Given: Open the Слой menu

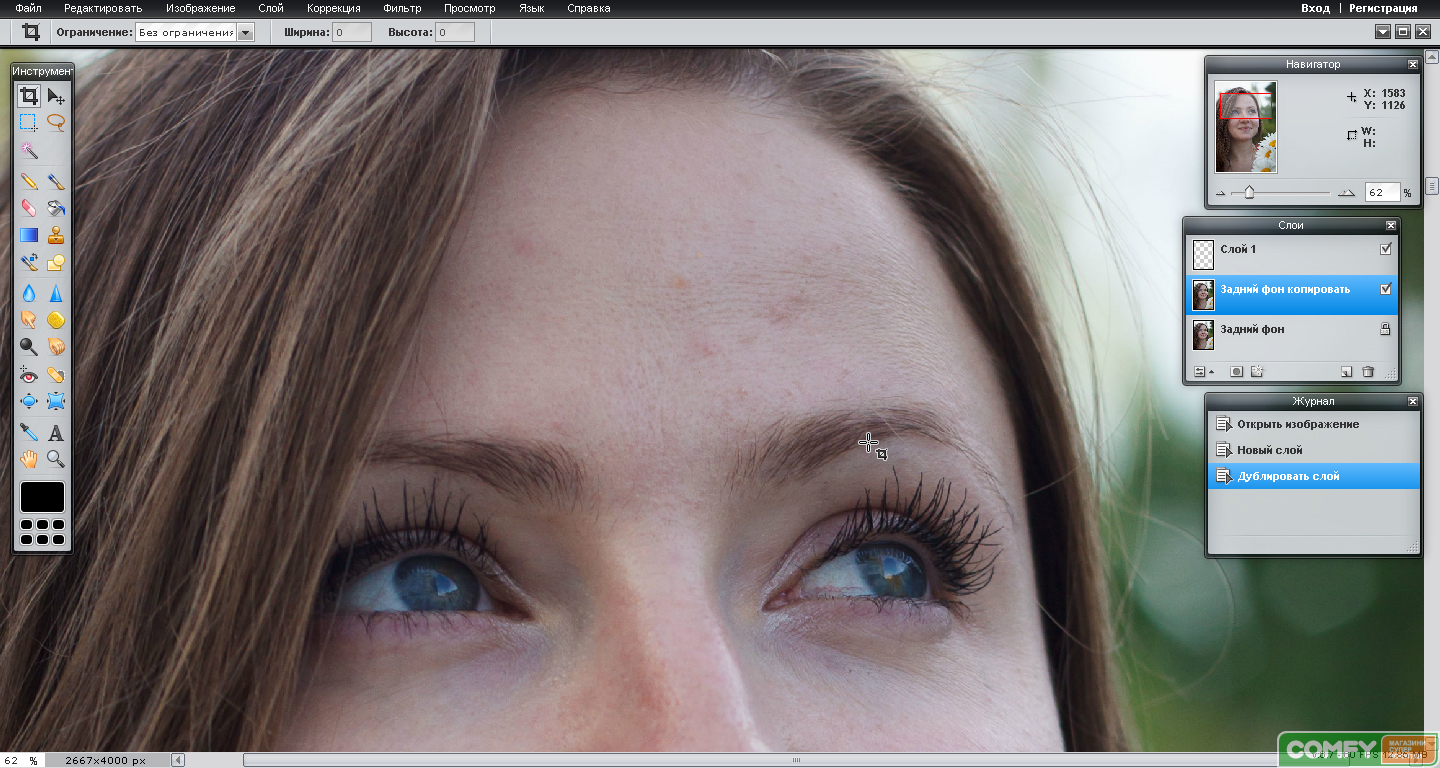Looking at the screenshot, I should (x=271, y=8).
